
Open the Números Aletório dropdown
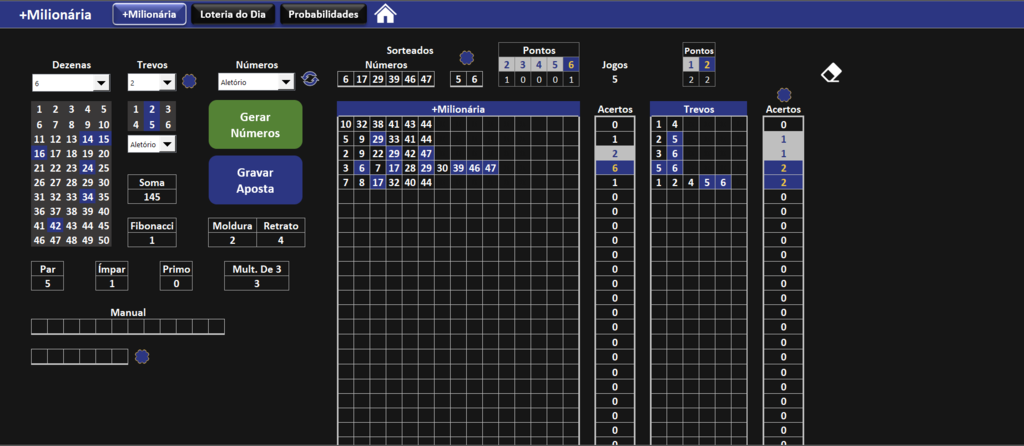[286, 82]
